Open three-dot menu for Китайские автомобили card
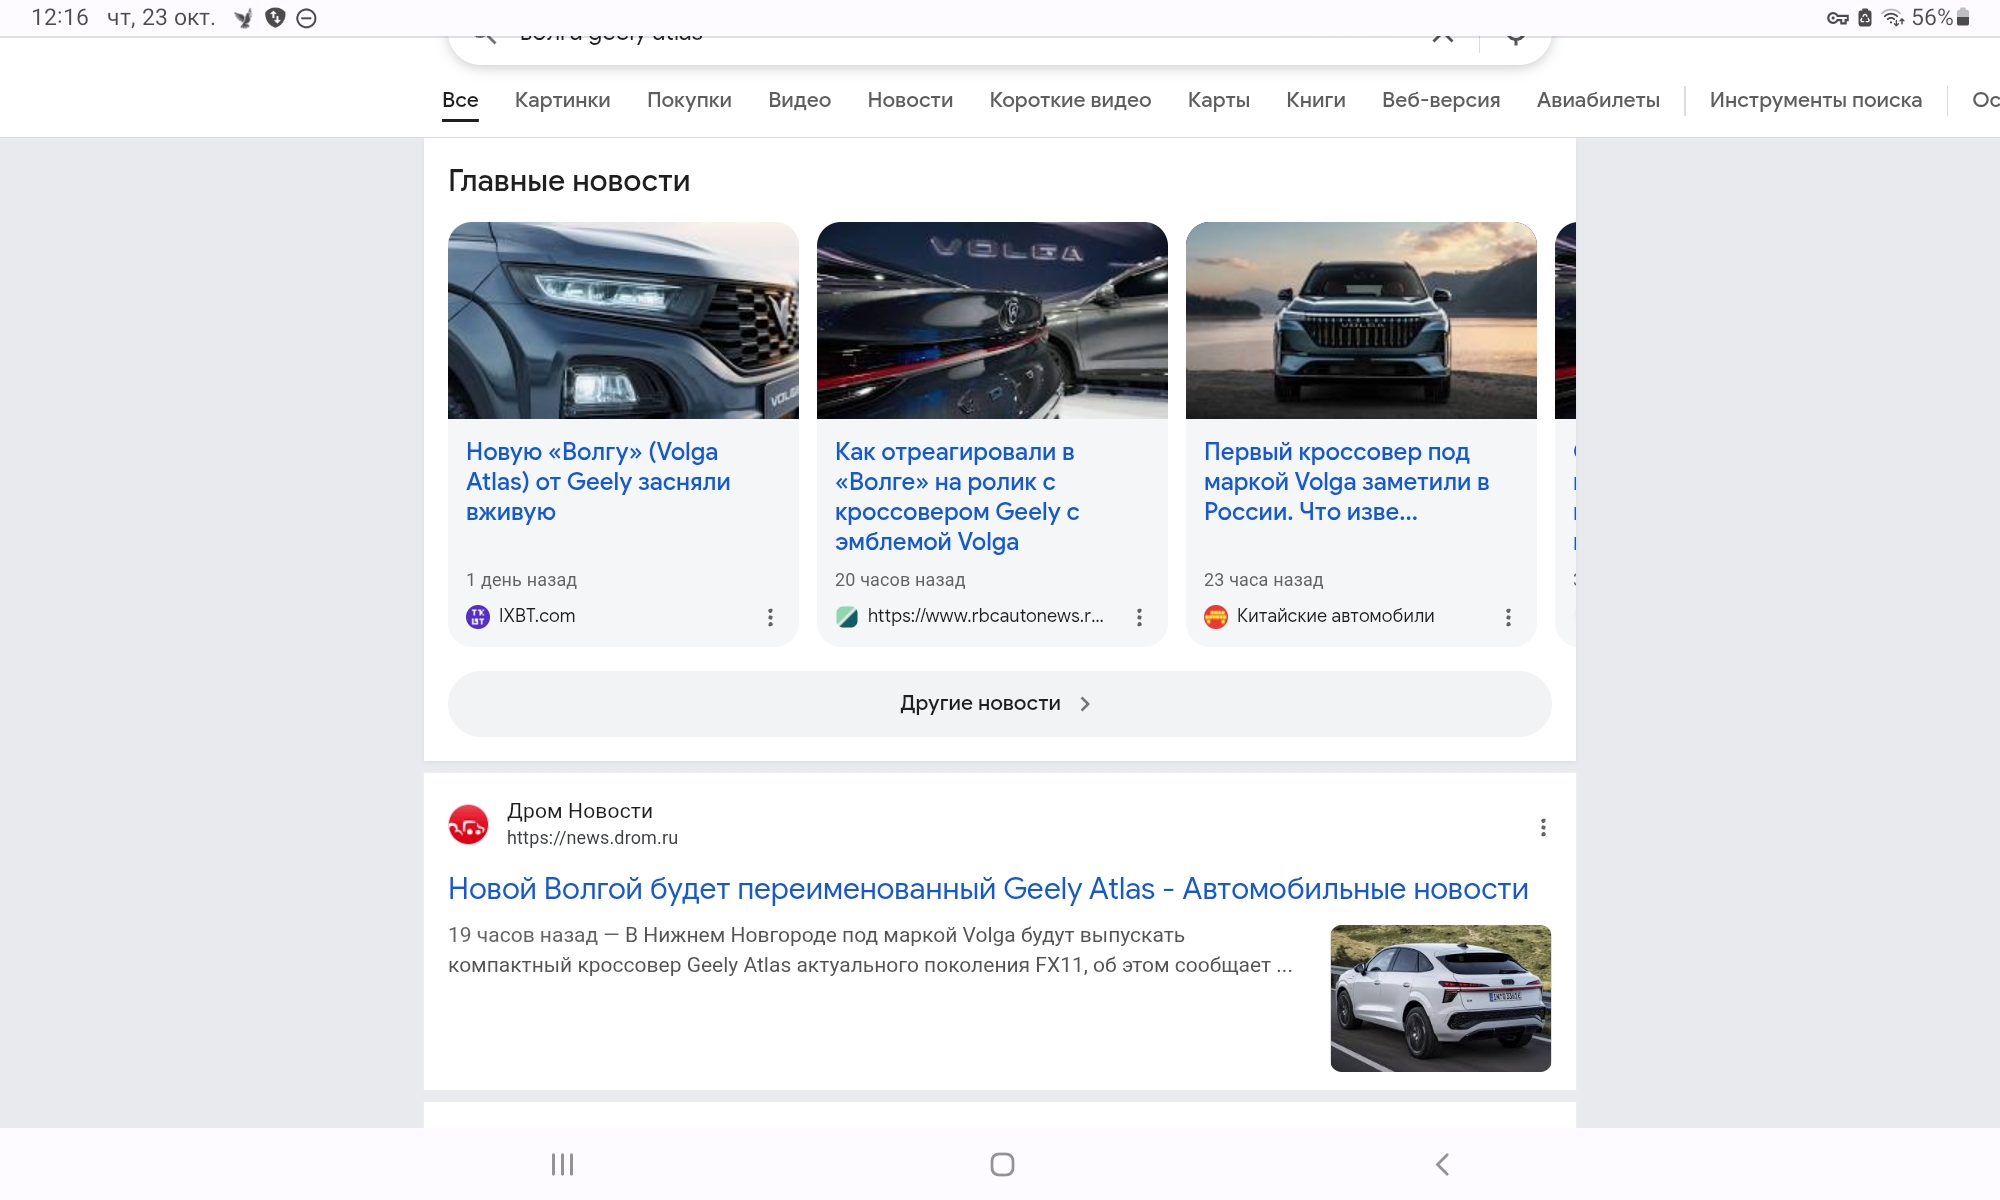This screenshot has height=1200, width=2000. click(1508, 617)
